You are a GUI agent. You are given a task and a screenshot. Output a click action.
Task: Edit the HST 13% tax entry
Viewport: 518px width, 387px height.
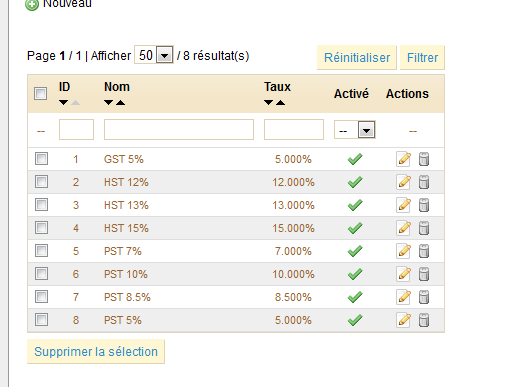pos(404,205)
